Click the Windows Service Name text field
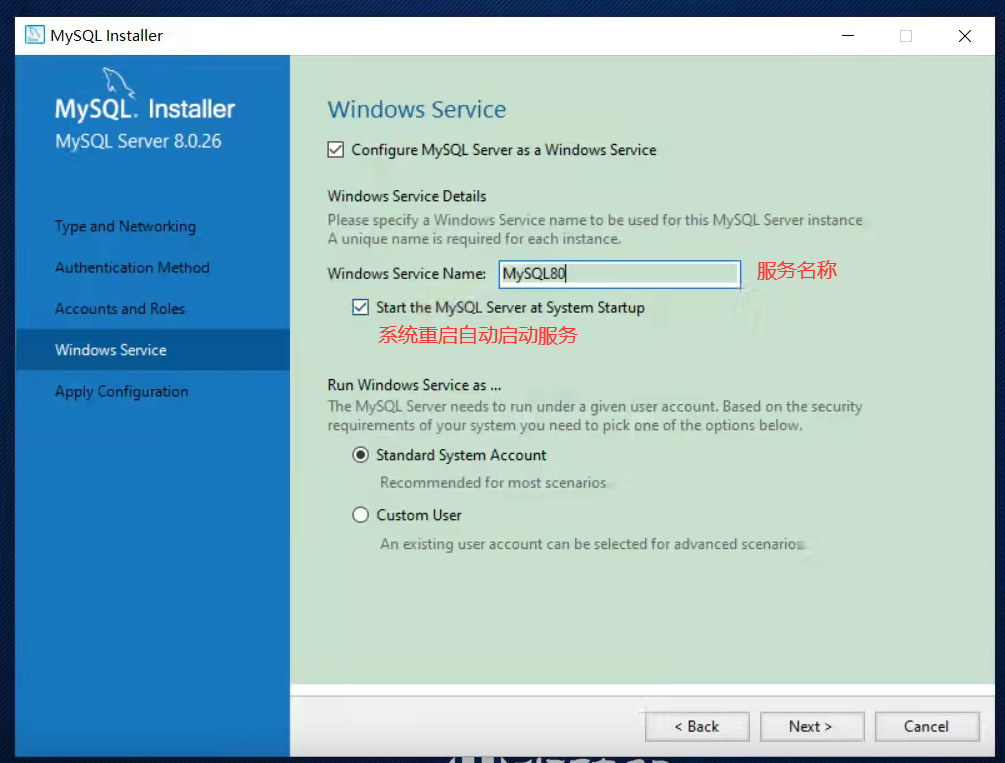The height and width of the screenshot is (763, 1005). pyautogui.click(x=619, y=274)
